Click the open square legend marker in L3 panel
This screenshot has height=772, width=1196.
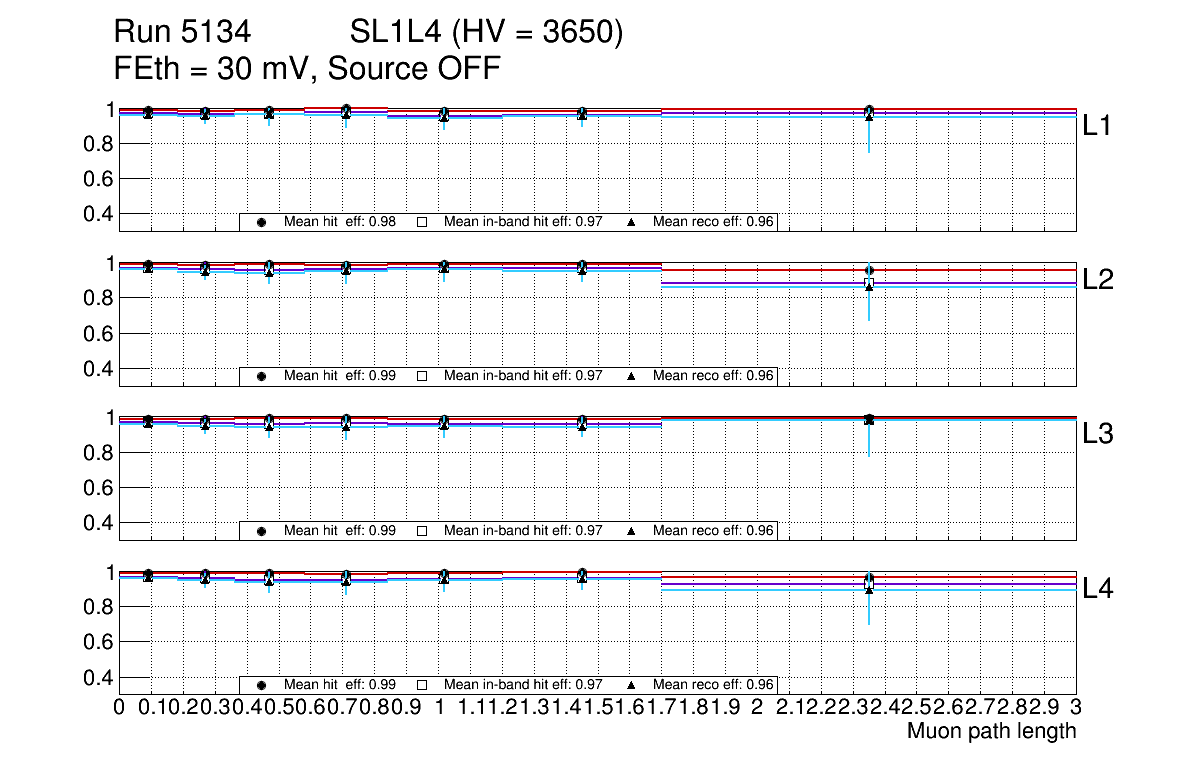[422, 531]
